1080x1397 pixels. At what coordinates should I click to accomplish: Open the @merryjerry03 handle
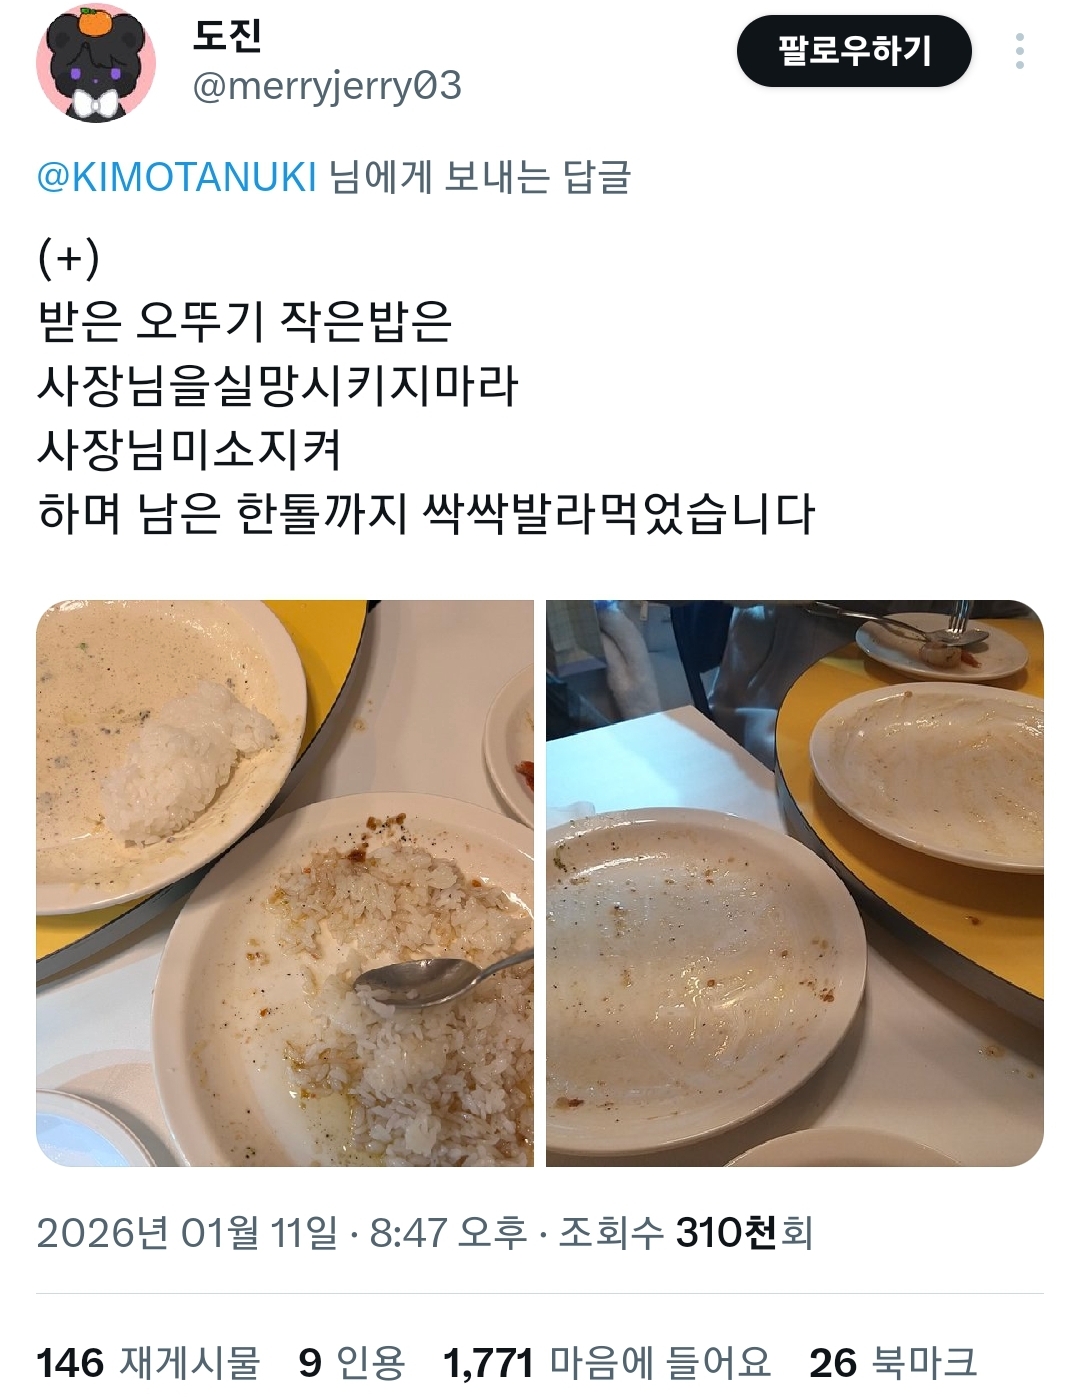click(327, 86)
